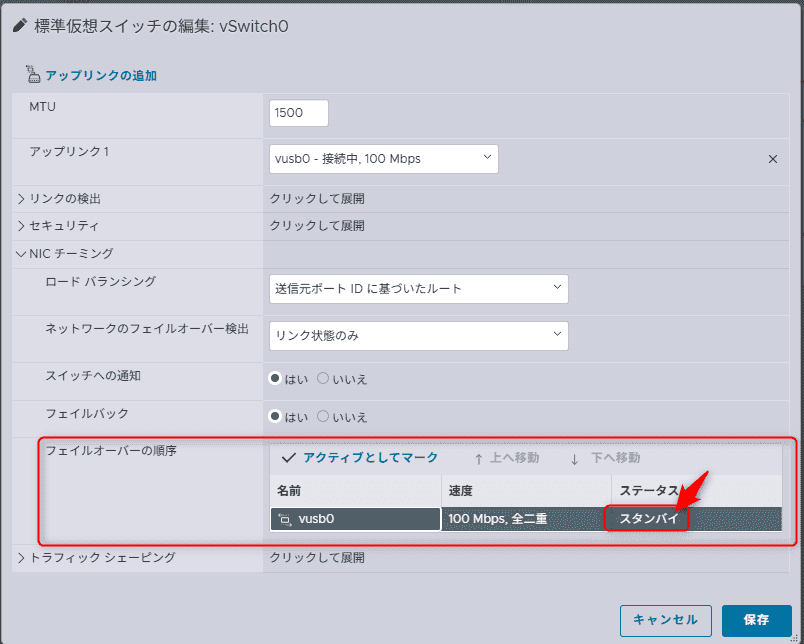Click the ステータス column header
This screenshot has width=804, height=644.
(x=697, y=491)
